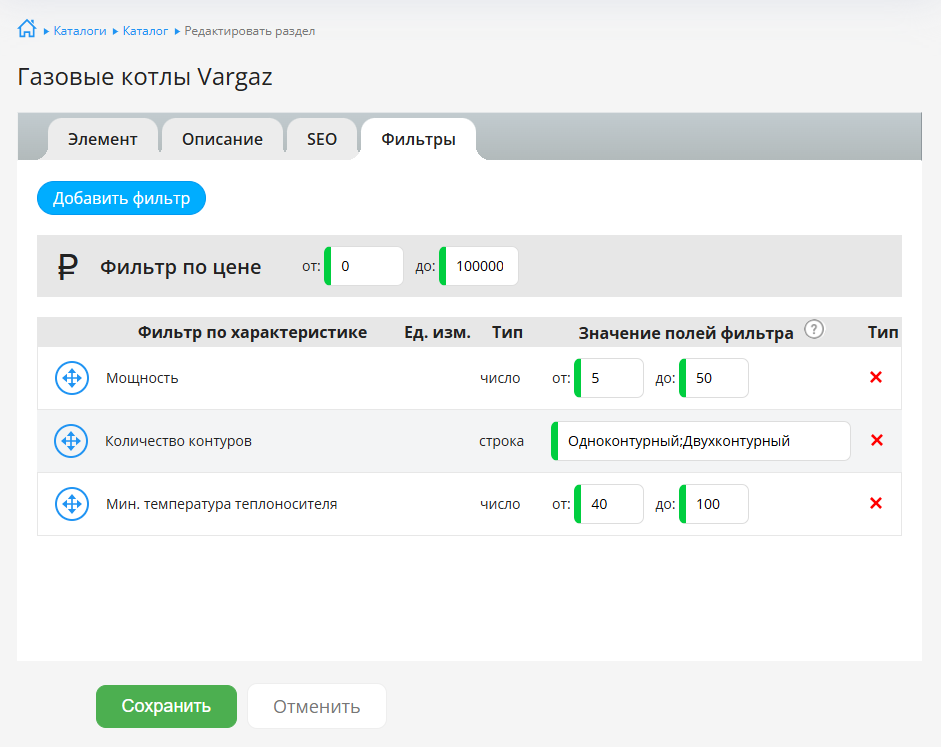This screenshot has height=747, width=941.
Task: Click Фильтр по характеристике column header
Action: pyautogui.click(x=252, y=332)
